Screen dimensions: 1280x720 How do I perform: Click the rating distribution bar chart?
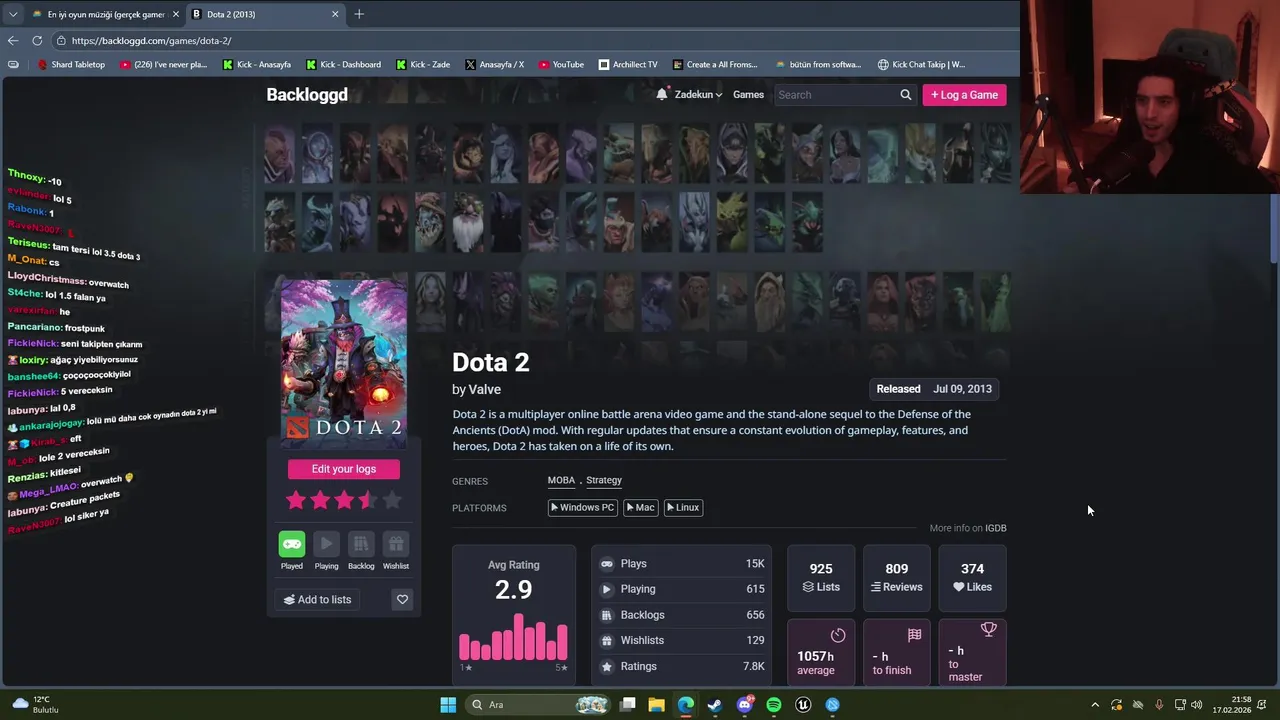point(513,637)
